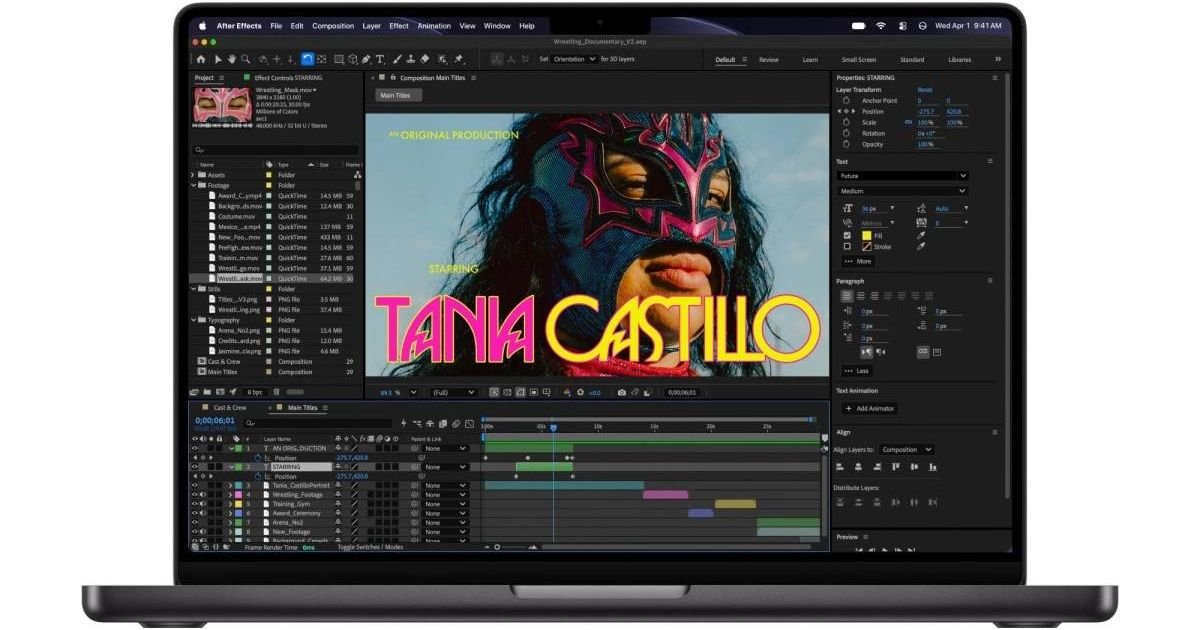Select the highlighted Rotation tool
1200x630 pixels.
[308, 59]
